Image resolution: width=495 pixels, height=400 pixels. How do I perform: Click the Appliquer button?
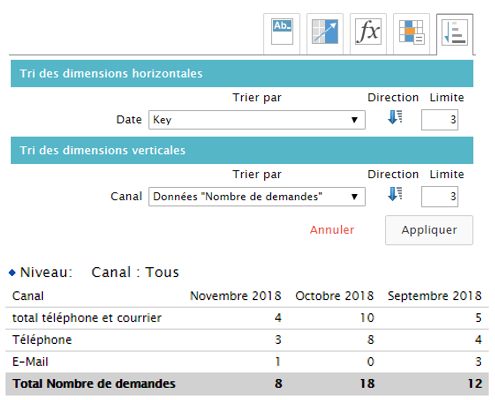429,230
